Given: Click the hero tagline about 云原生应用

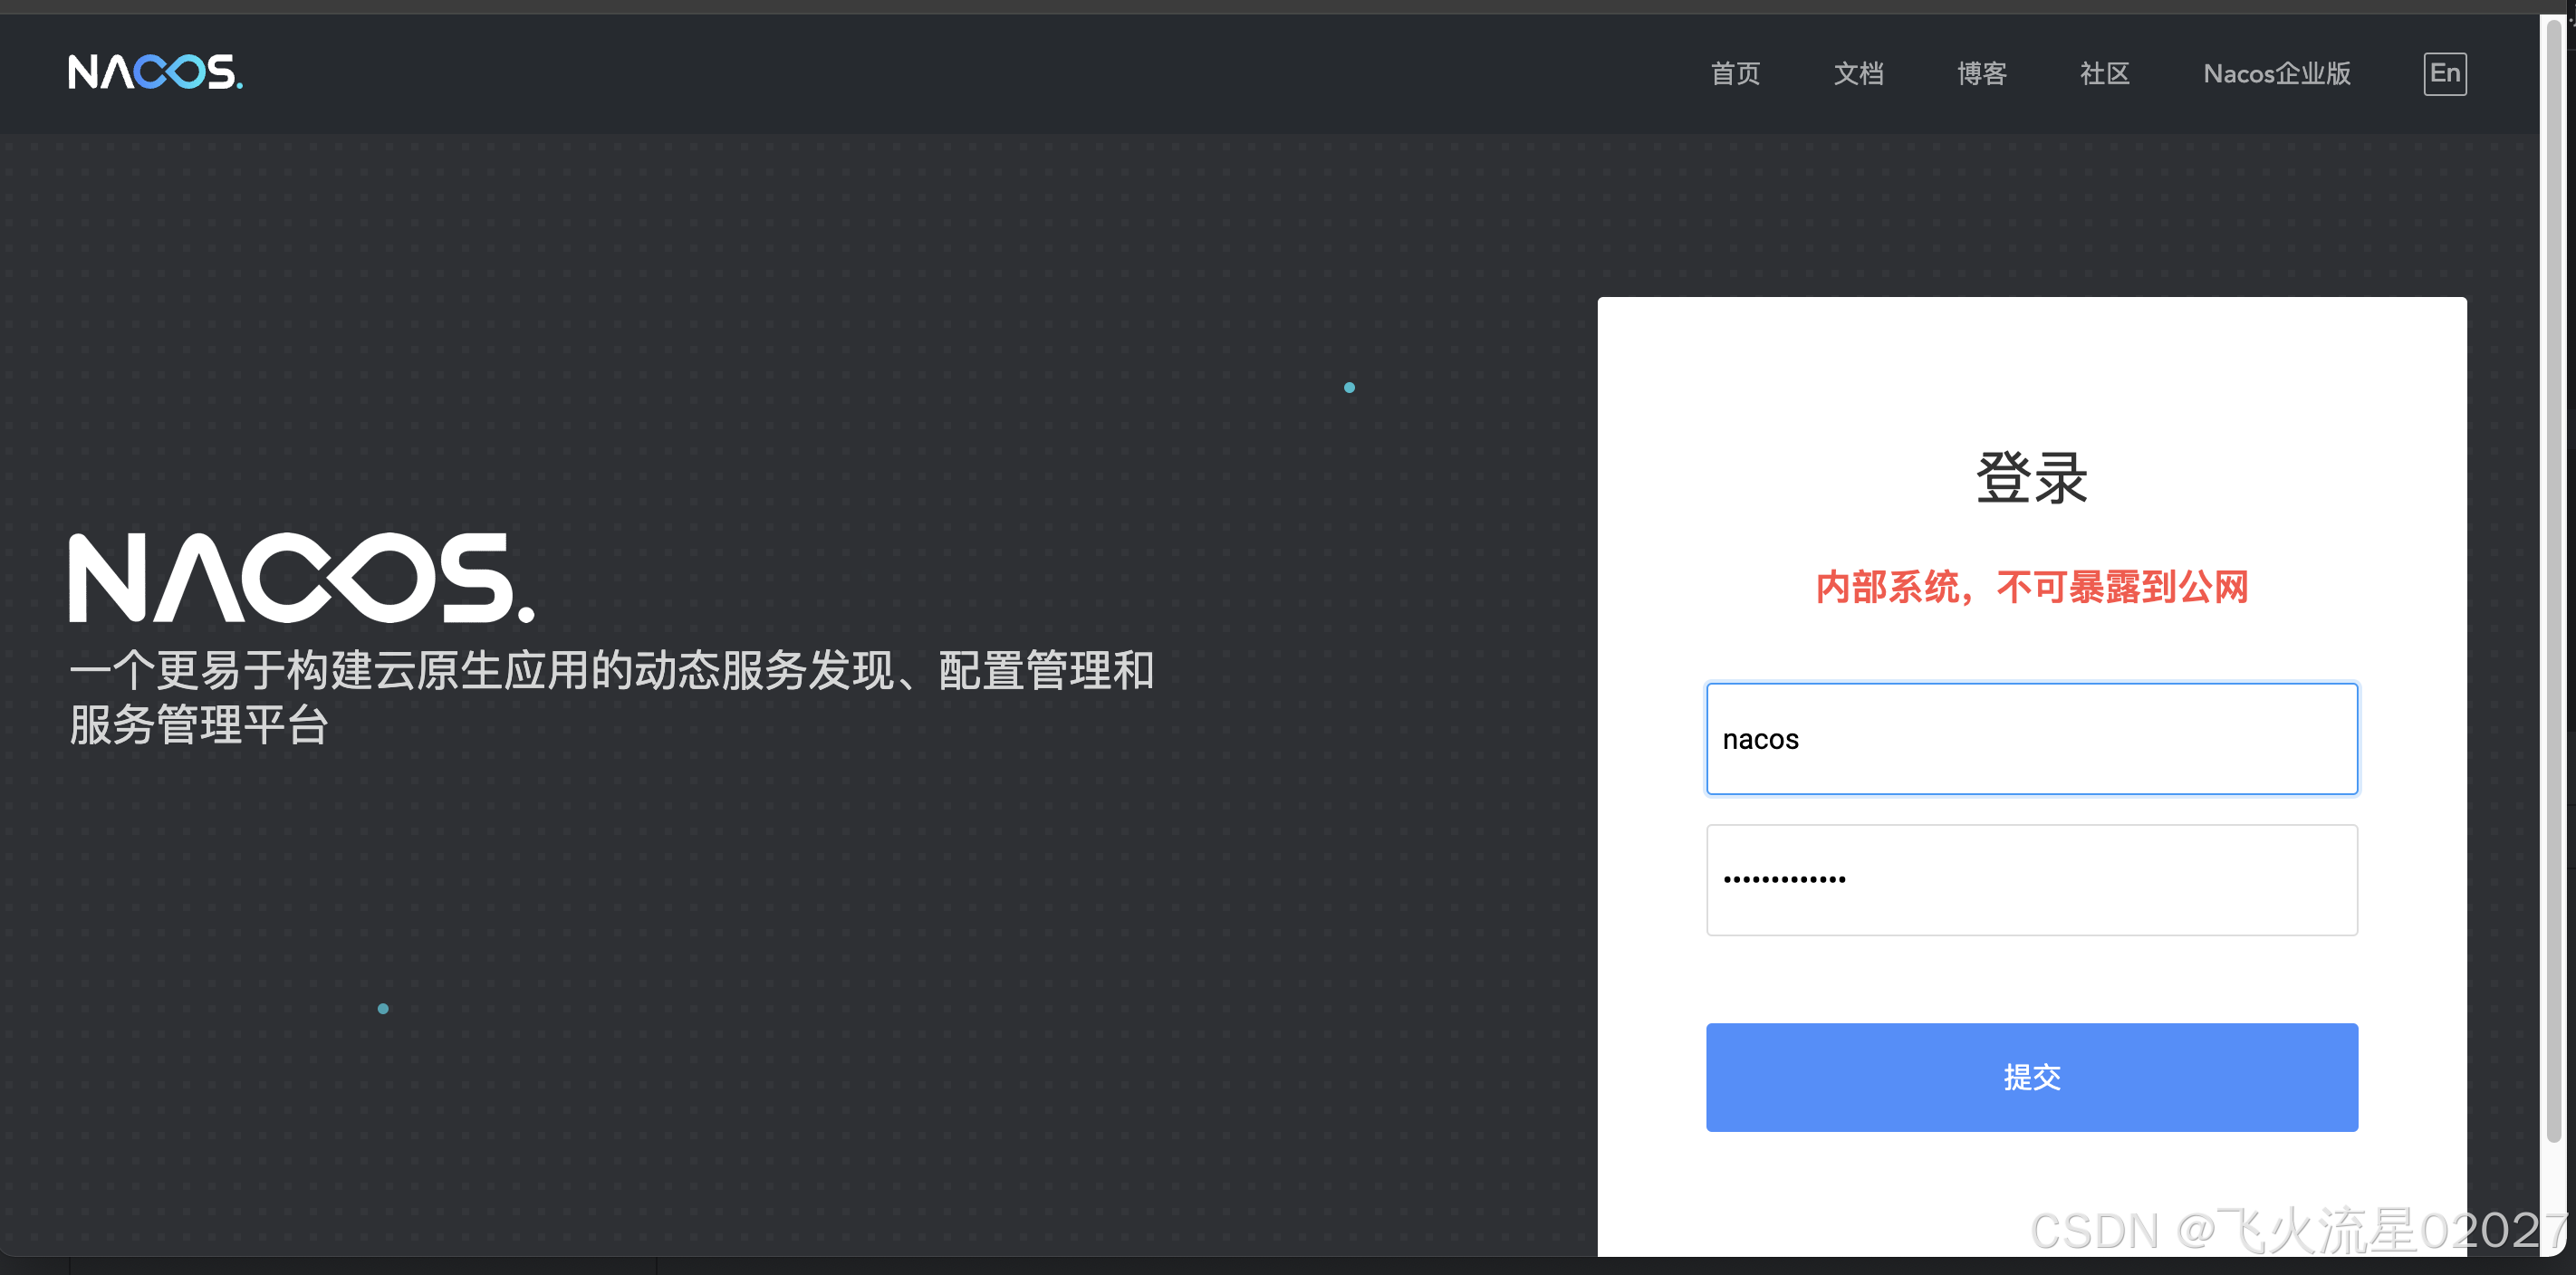Looking at the screenshot, I should click(610, 698).
